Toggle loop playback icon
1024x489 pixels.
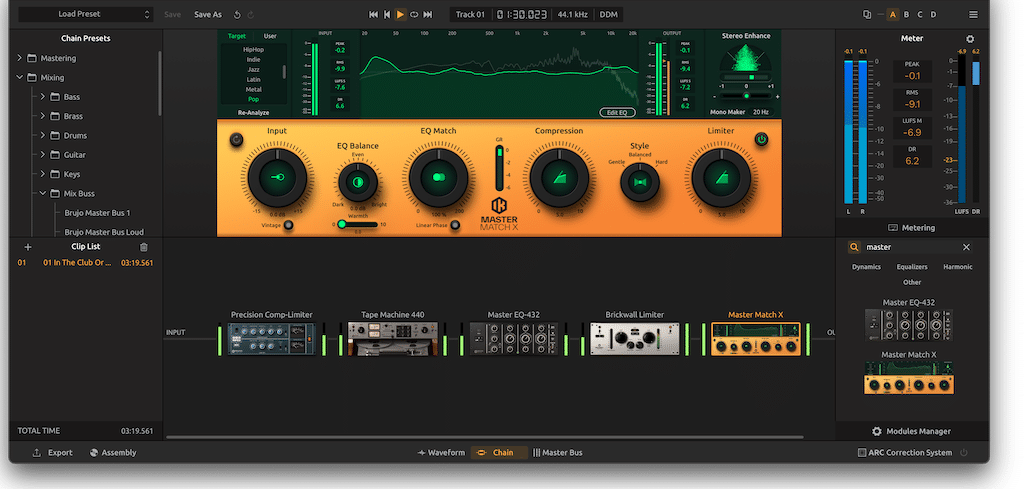(414, 14)
